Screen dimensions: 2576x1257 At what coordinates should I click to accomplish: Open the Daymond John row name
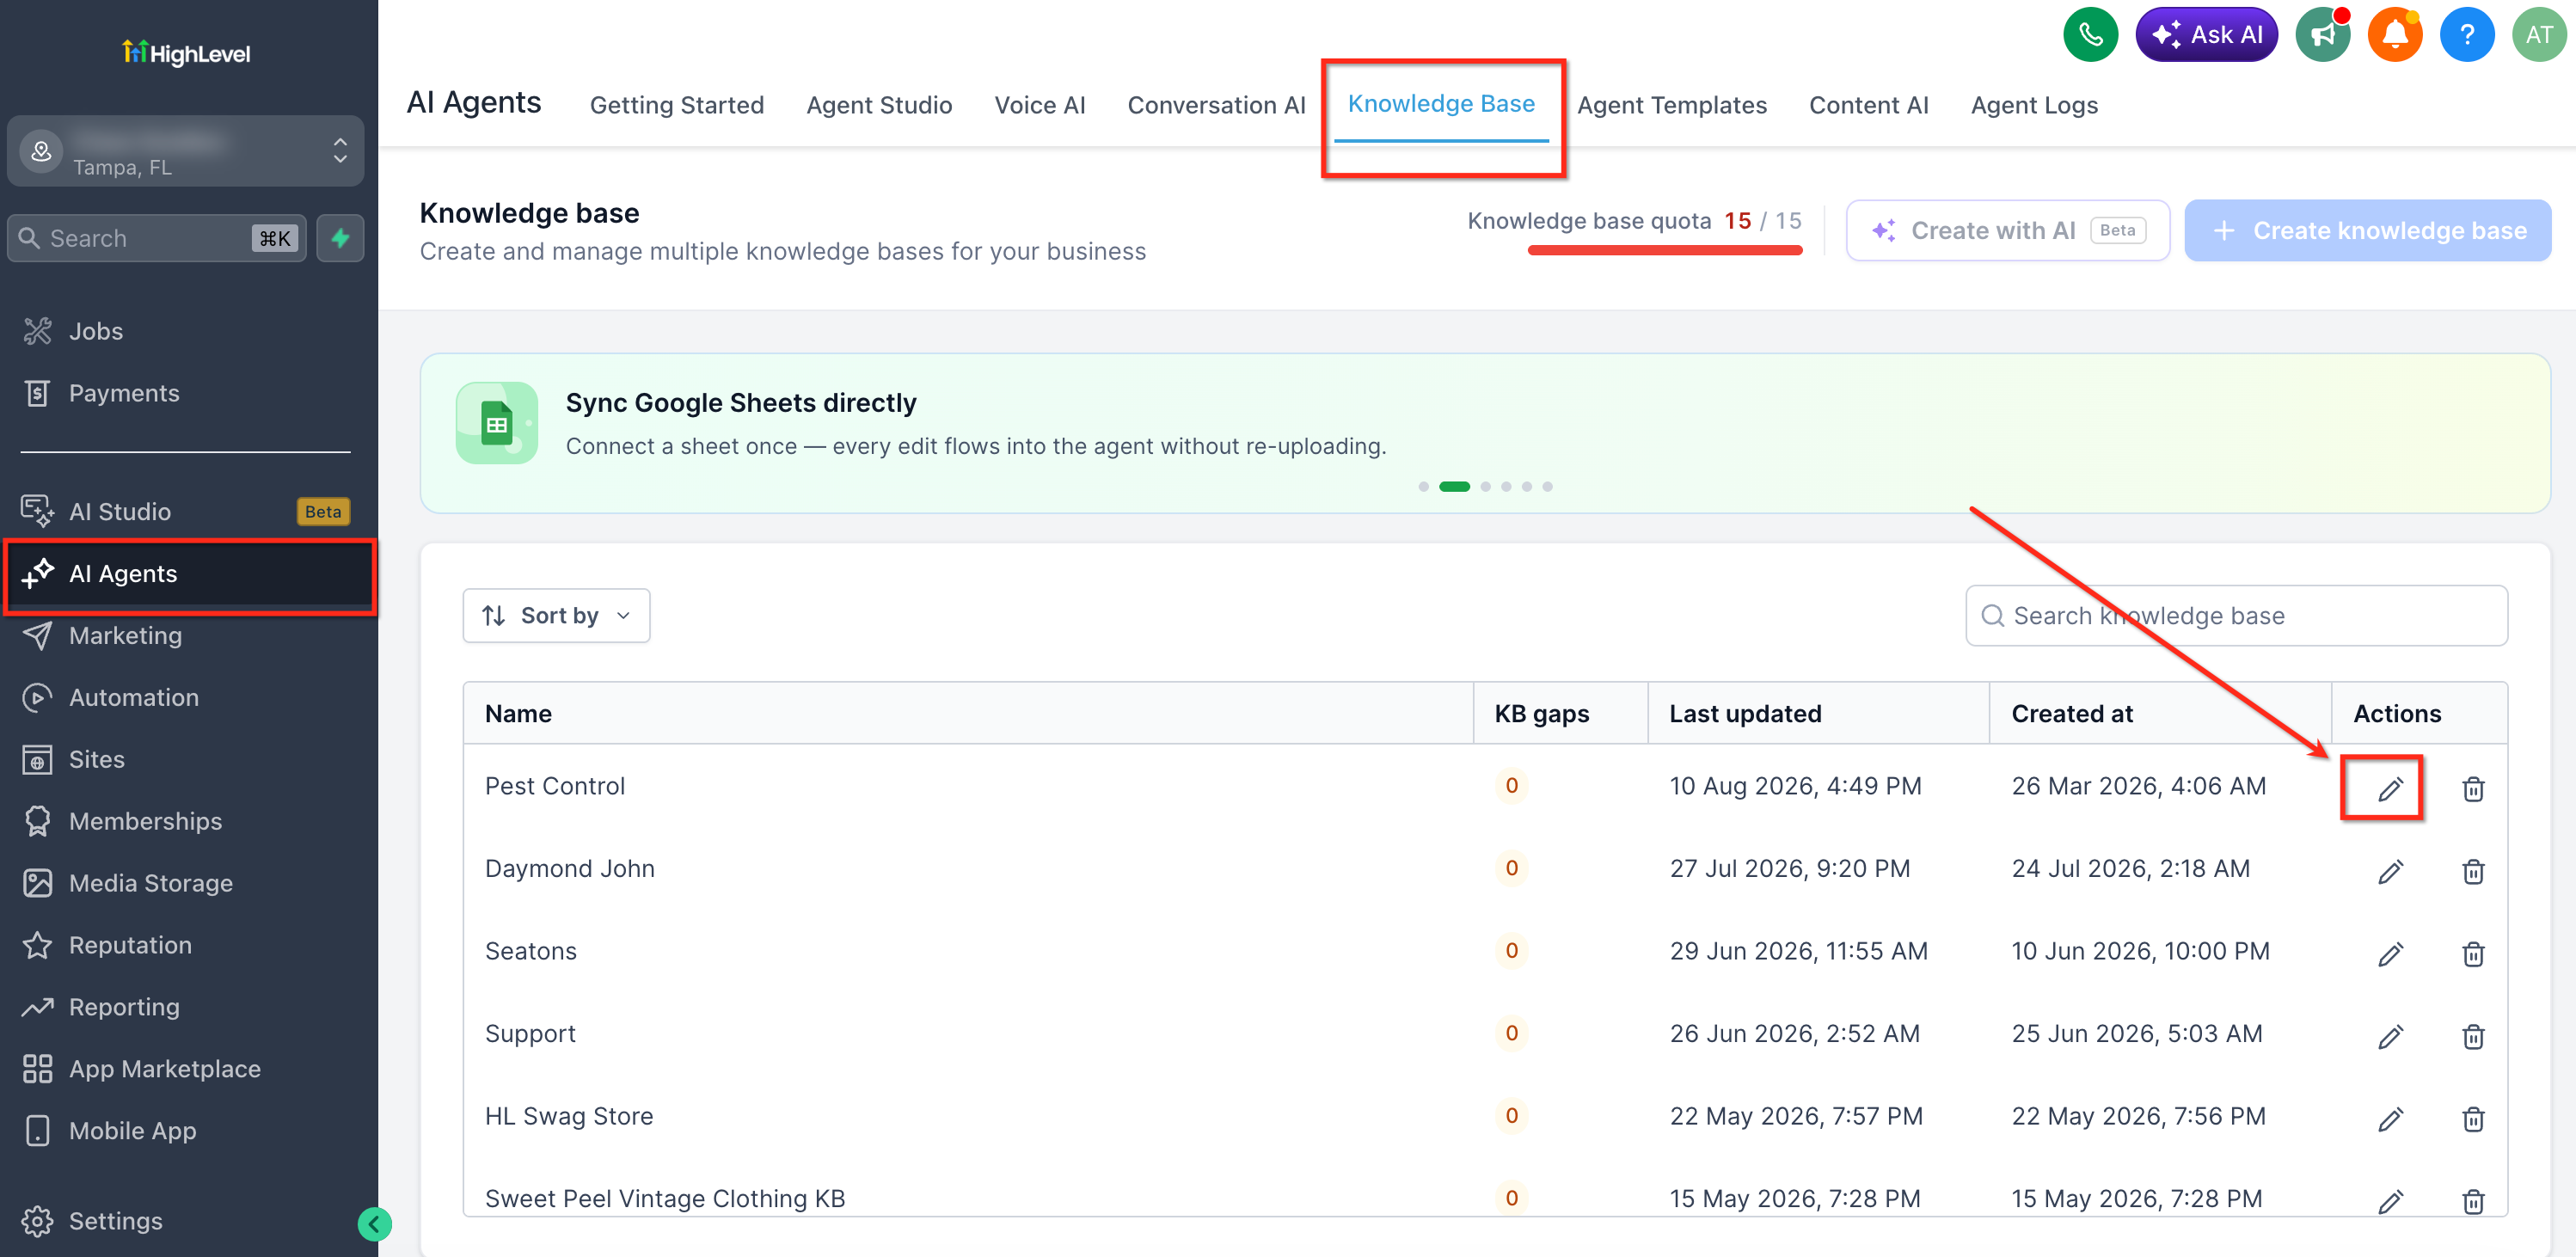pos(569,868)
